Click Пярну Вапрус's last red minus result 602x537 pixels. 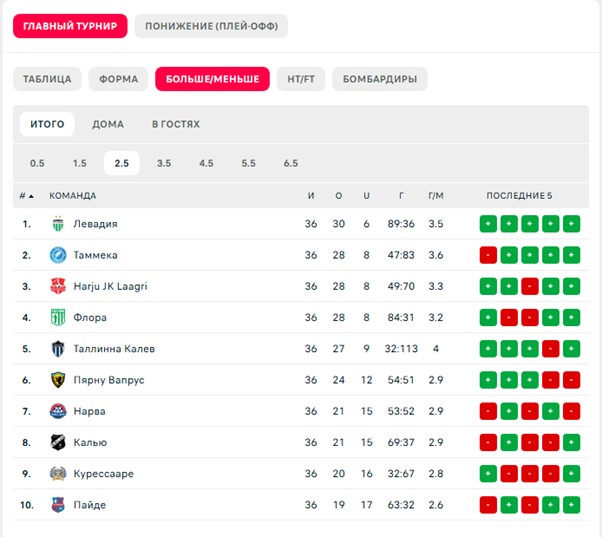click(x=571, y=380)
